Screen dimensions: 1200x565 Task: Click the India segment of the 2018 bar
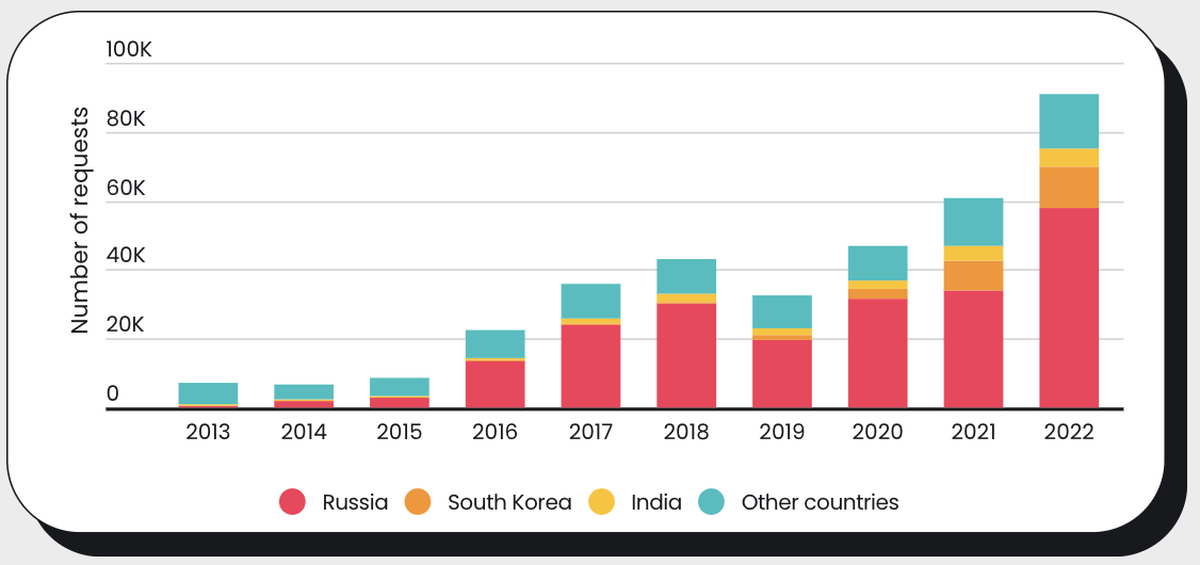point(686,299)
